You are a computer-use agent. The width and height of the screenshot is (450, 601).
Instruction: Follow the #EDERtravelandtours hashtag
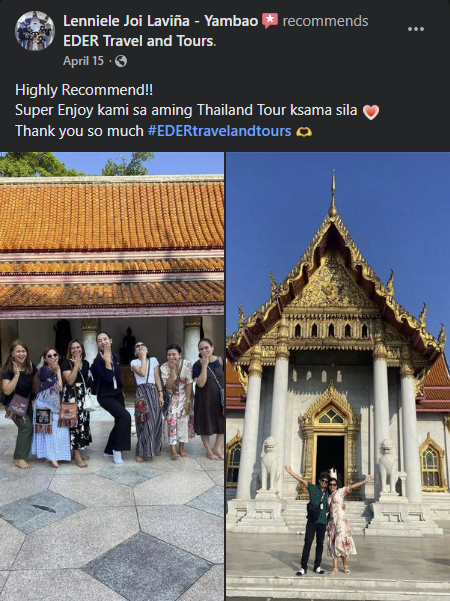[x=219, y=131]
